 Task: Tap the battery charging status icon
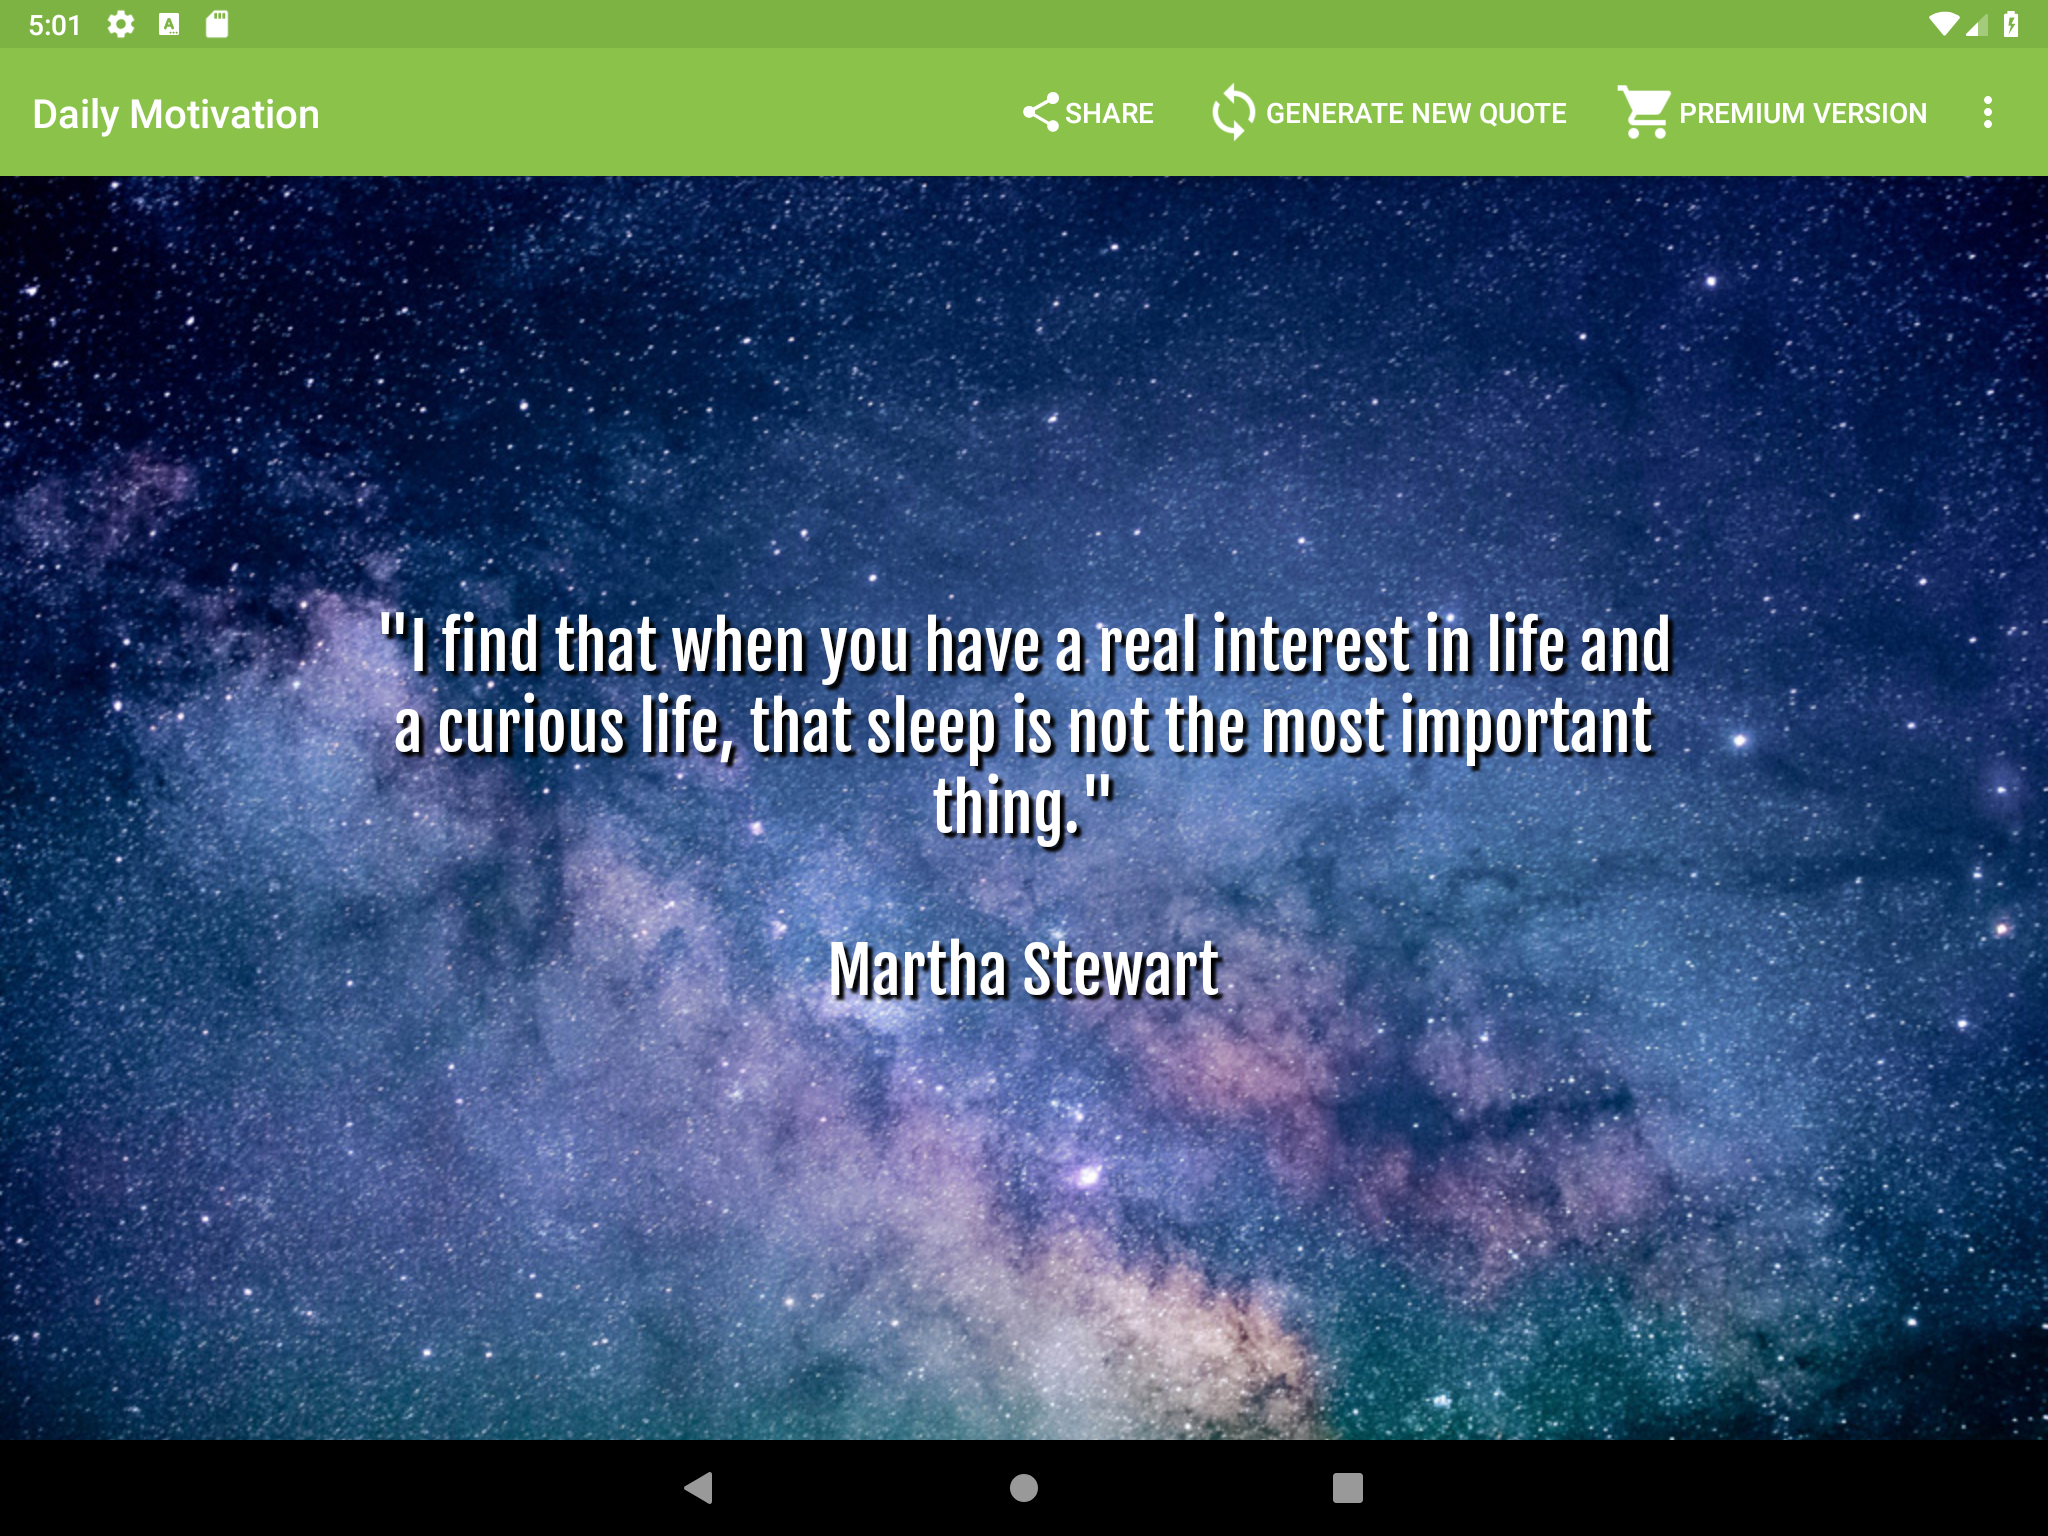[2011, 24]
